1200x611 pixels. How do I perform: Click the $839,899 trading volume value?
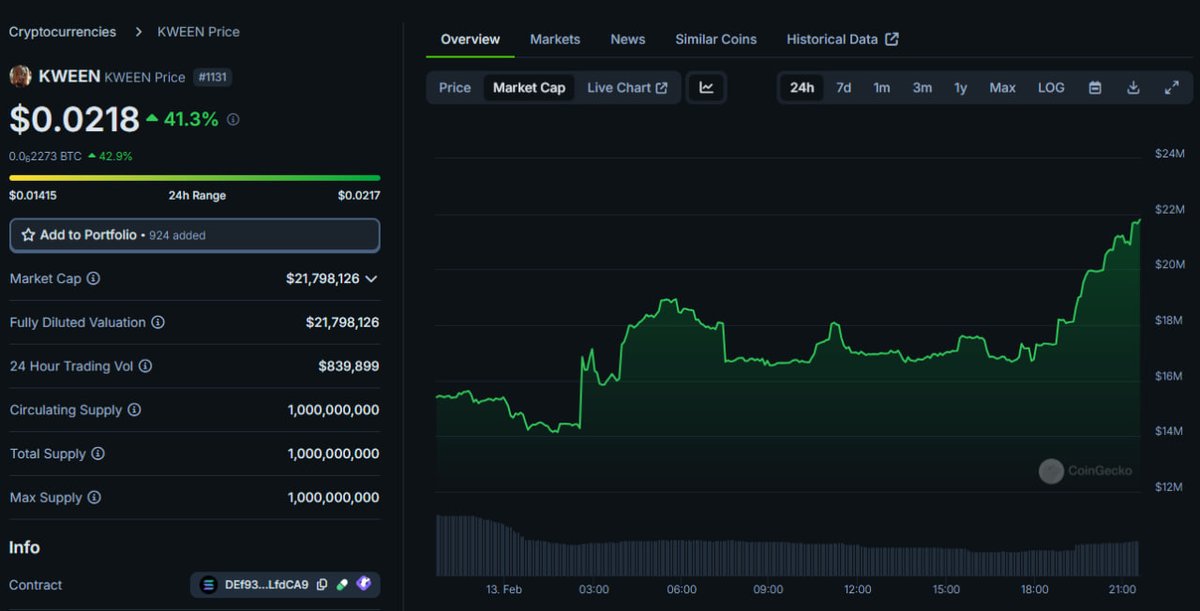(x=349, y=366)
